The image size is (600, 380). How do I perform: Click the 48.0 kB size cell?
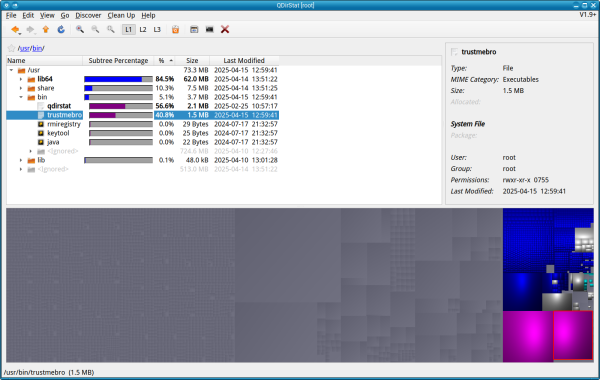[x=197, y=160]
